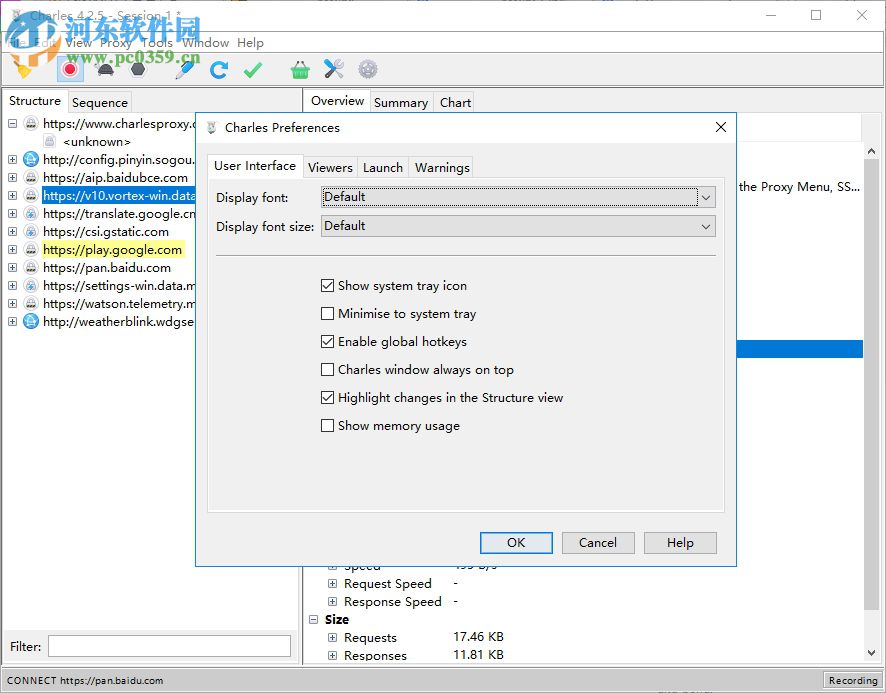Open the Help menu

click(x=250, y=43)
